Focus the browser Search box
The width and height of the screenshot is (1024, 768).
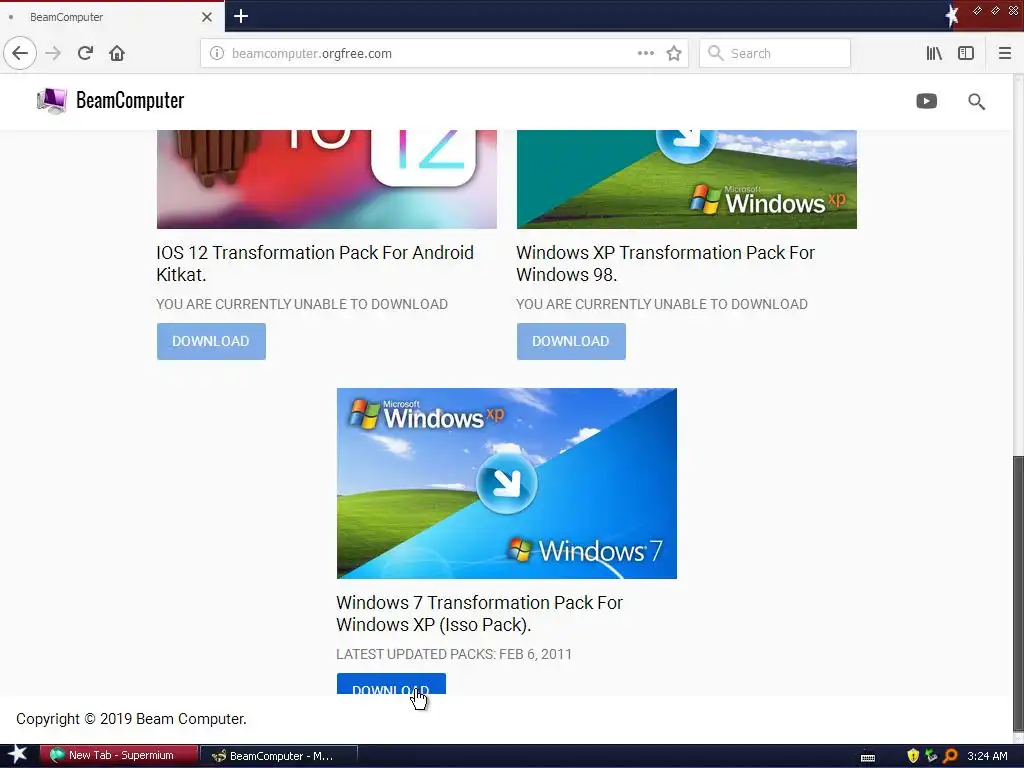point(775,54)
